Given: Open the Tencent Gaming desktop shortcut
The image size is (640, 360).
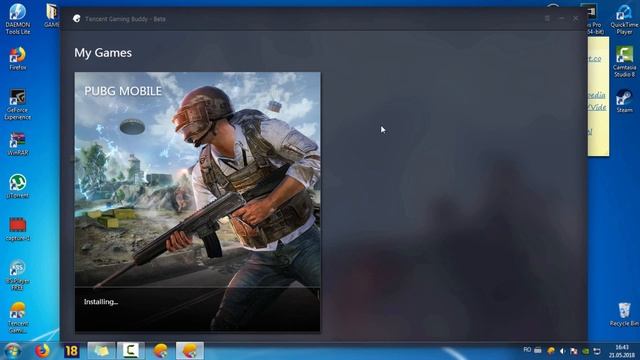Looking at the screenshot, I should coord(18,318).
